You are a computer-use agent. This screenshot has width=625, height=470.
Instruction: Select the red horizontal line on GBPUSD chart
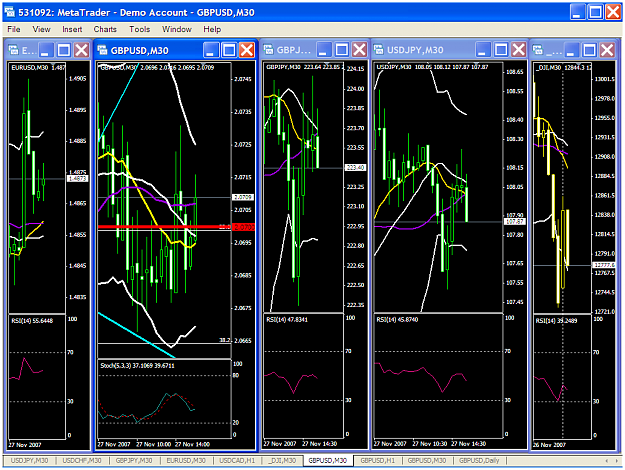163,227
